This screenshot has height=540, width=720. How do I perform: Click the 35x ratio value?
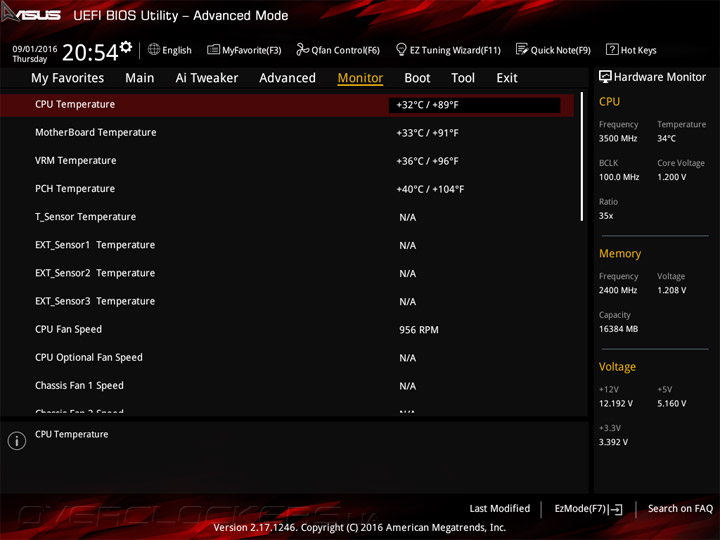point(606,215)
